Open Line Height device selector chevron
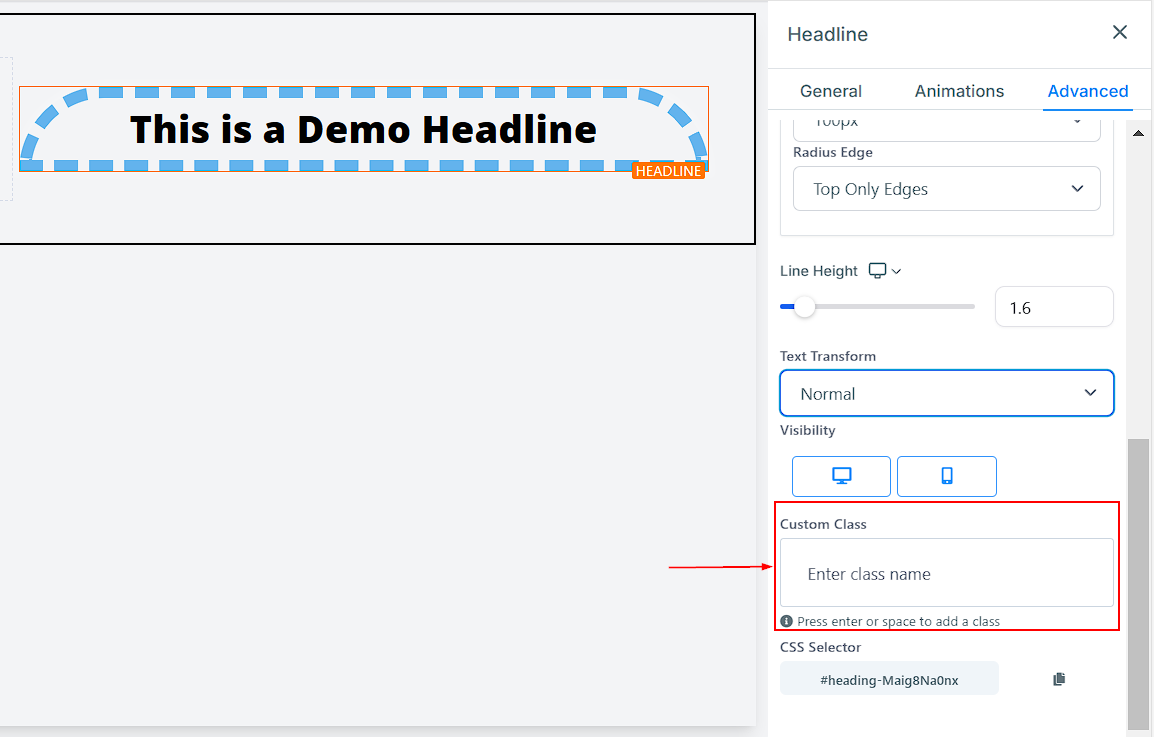1154x737 pixels. click(896, 272)
